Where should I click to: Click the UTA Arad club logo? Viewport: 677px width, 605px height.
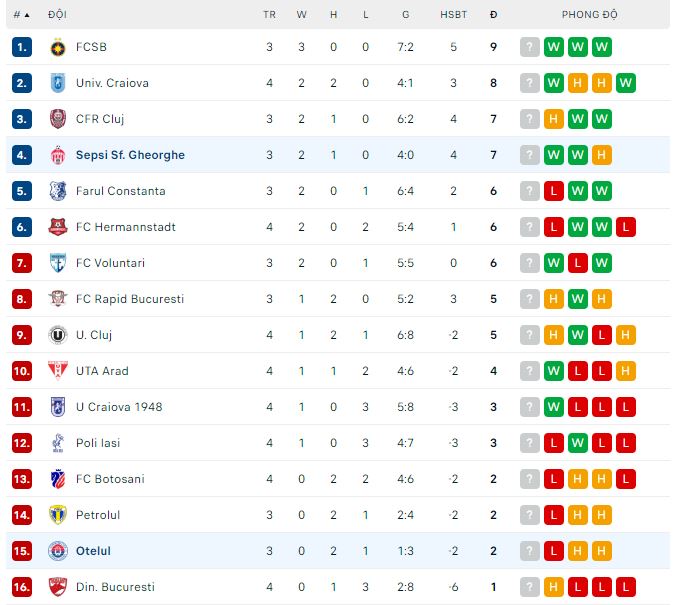[57, 371]
